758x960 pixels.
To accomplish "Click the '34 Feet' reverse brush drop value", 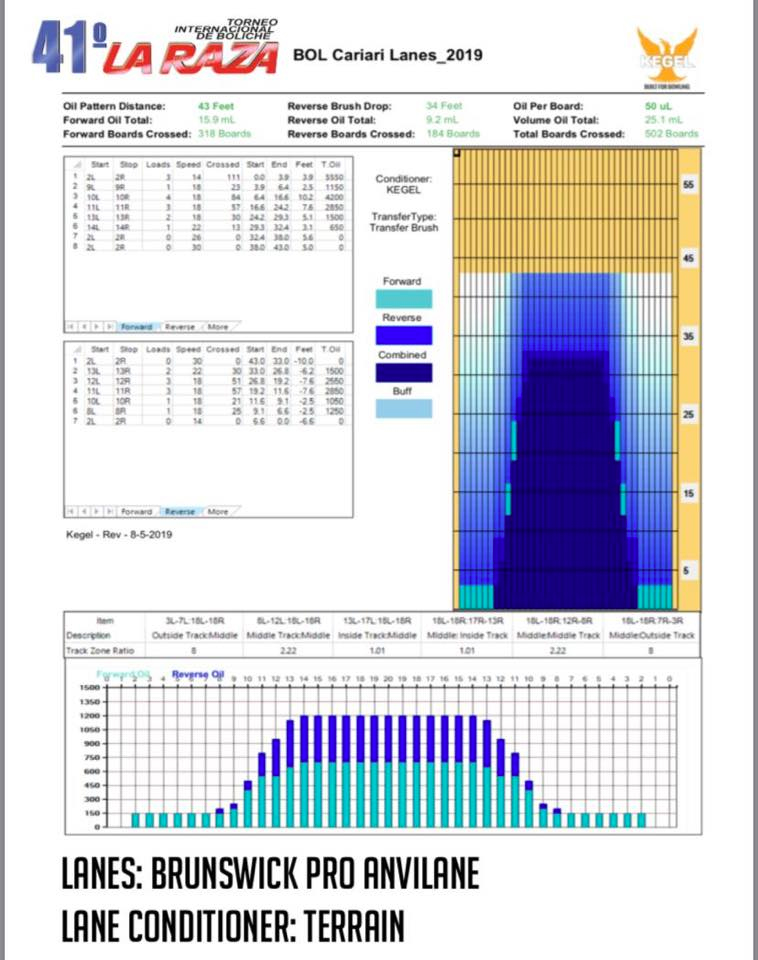I will [444, 105].
